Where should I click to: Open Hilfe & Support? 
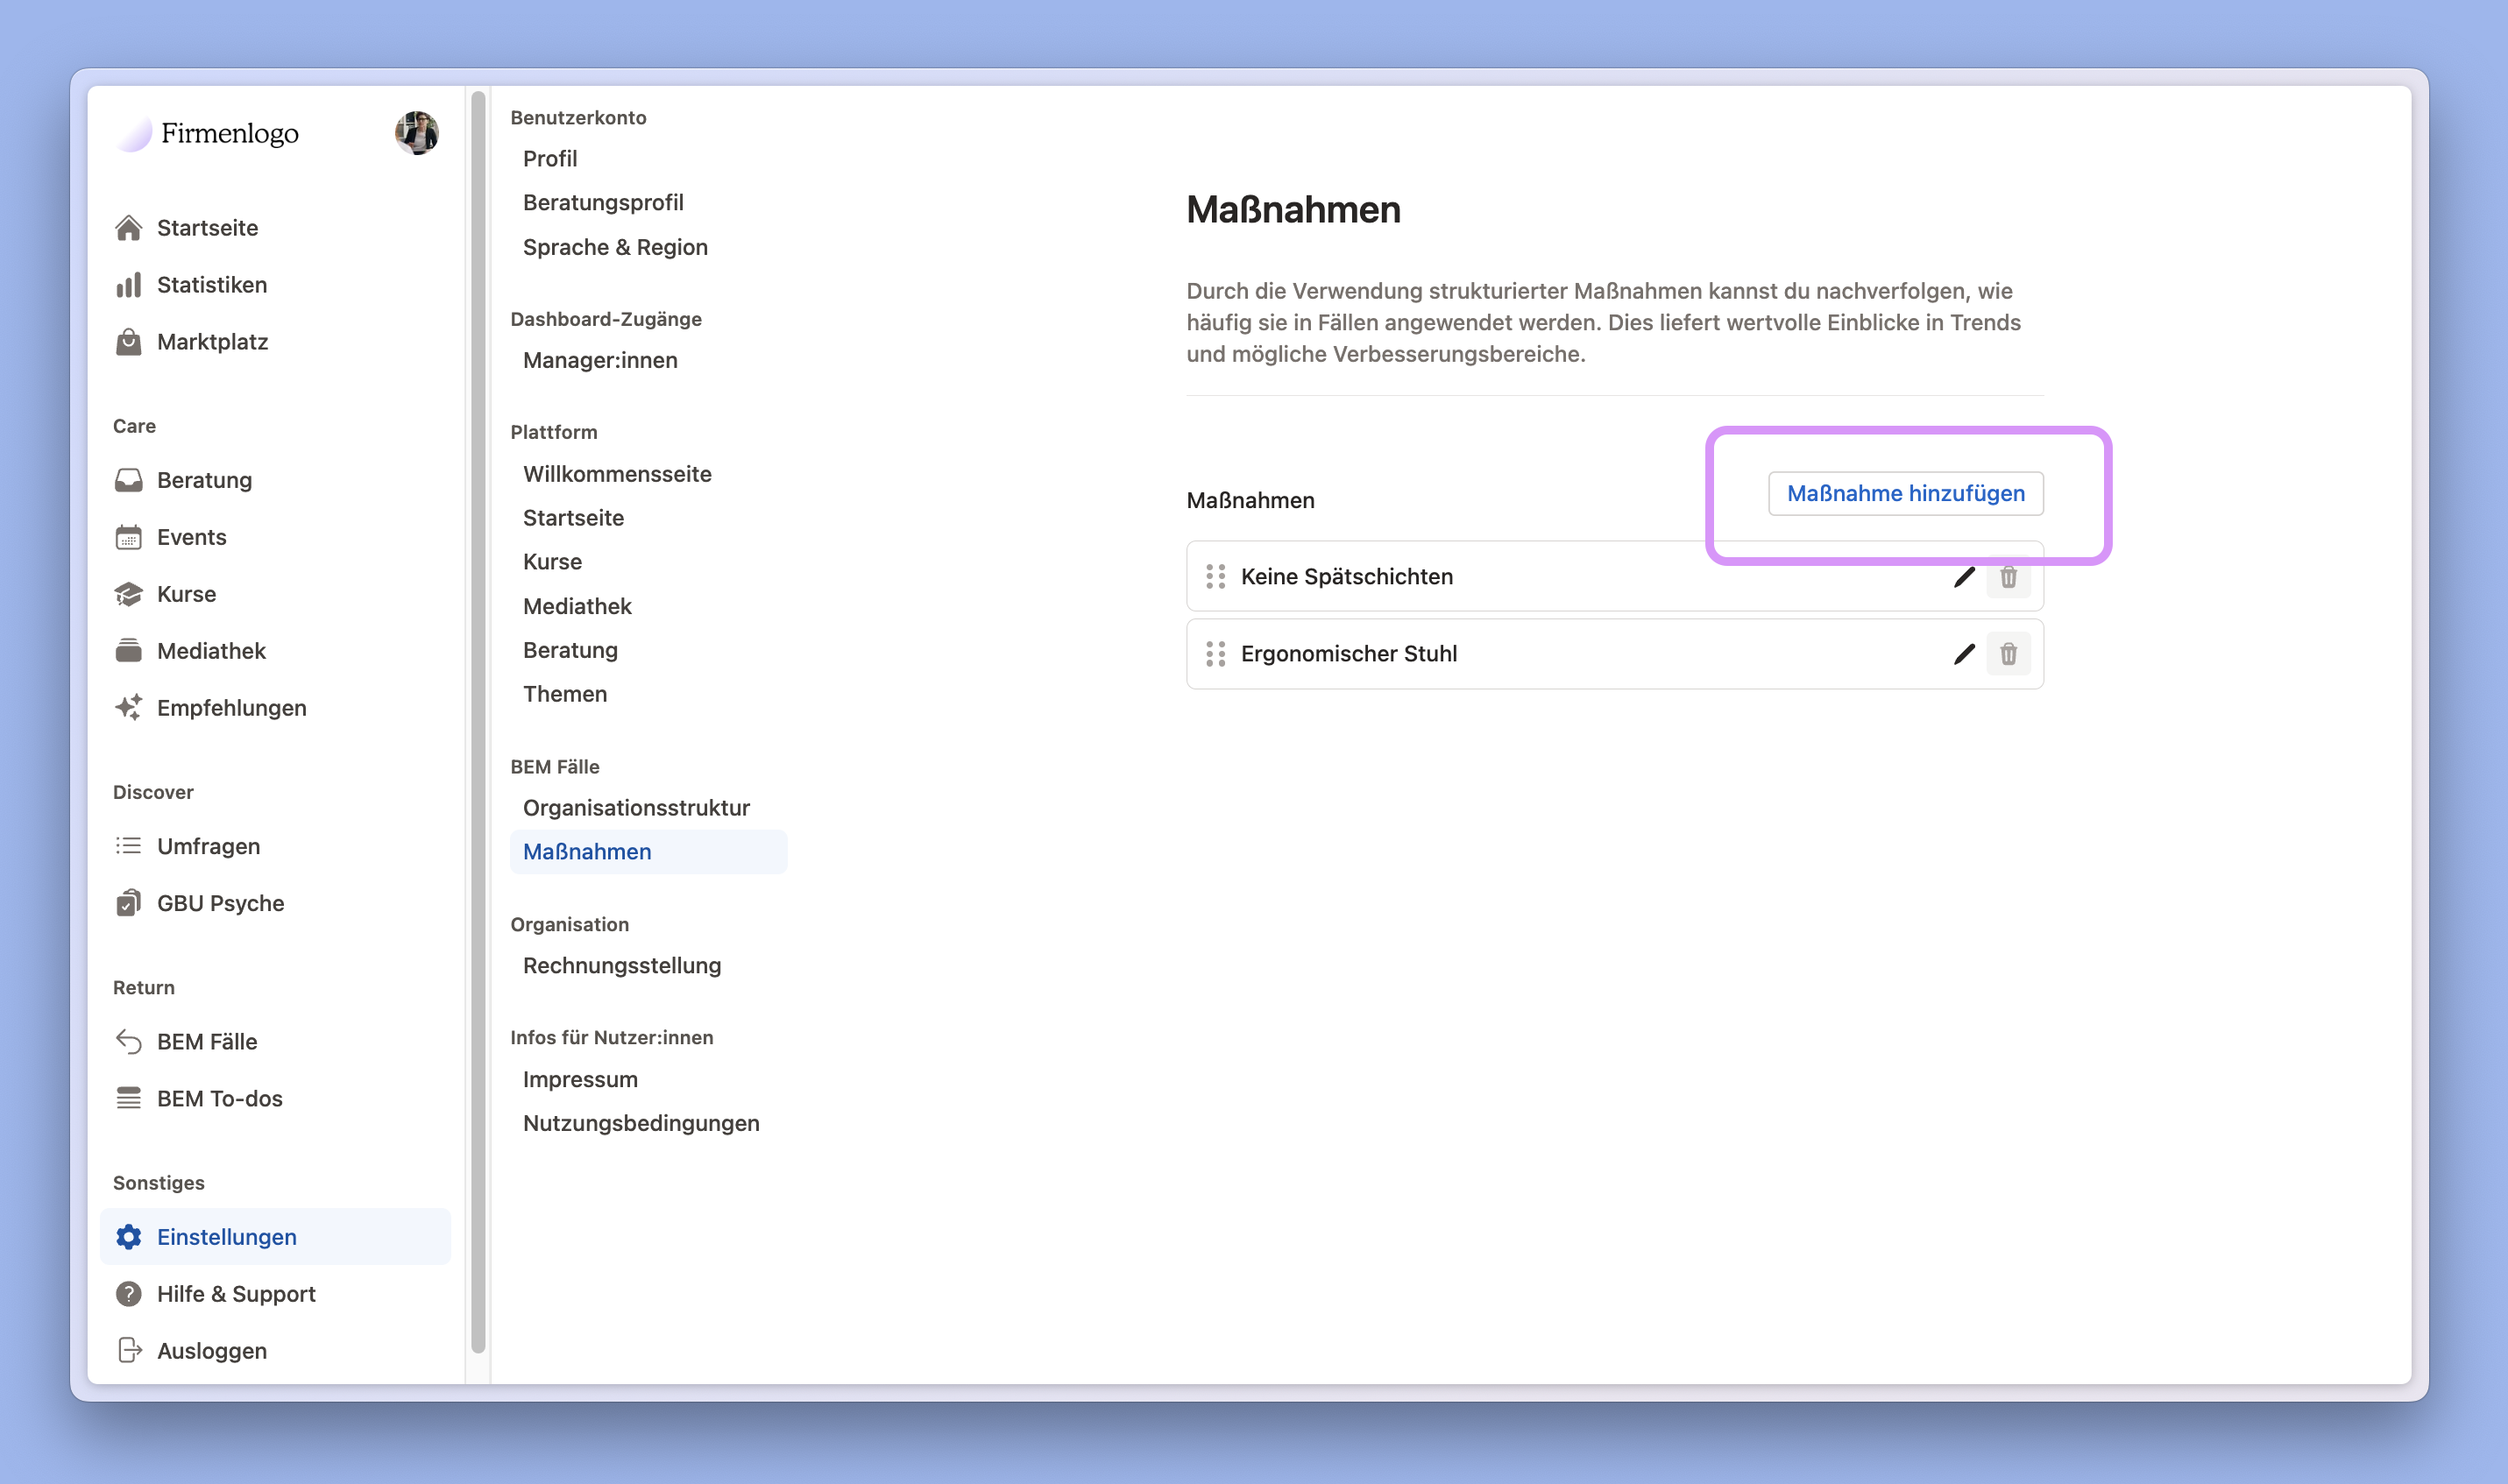(x=236, y=1294)
